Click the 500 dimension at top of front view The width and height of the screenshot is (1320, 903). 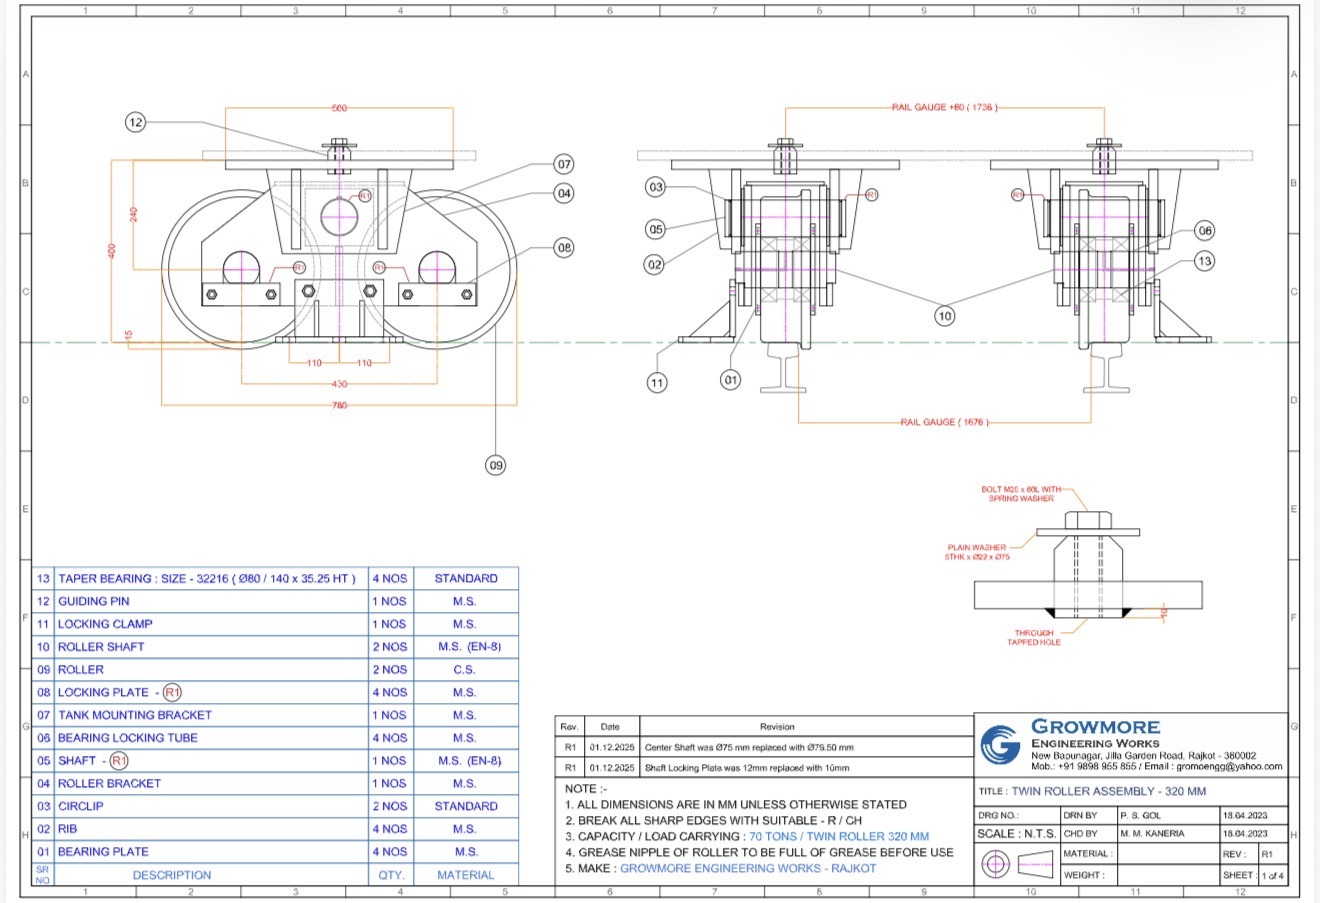340,108
